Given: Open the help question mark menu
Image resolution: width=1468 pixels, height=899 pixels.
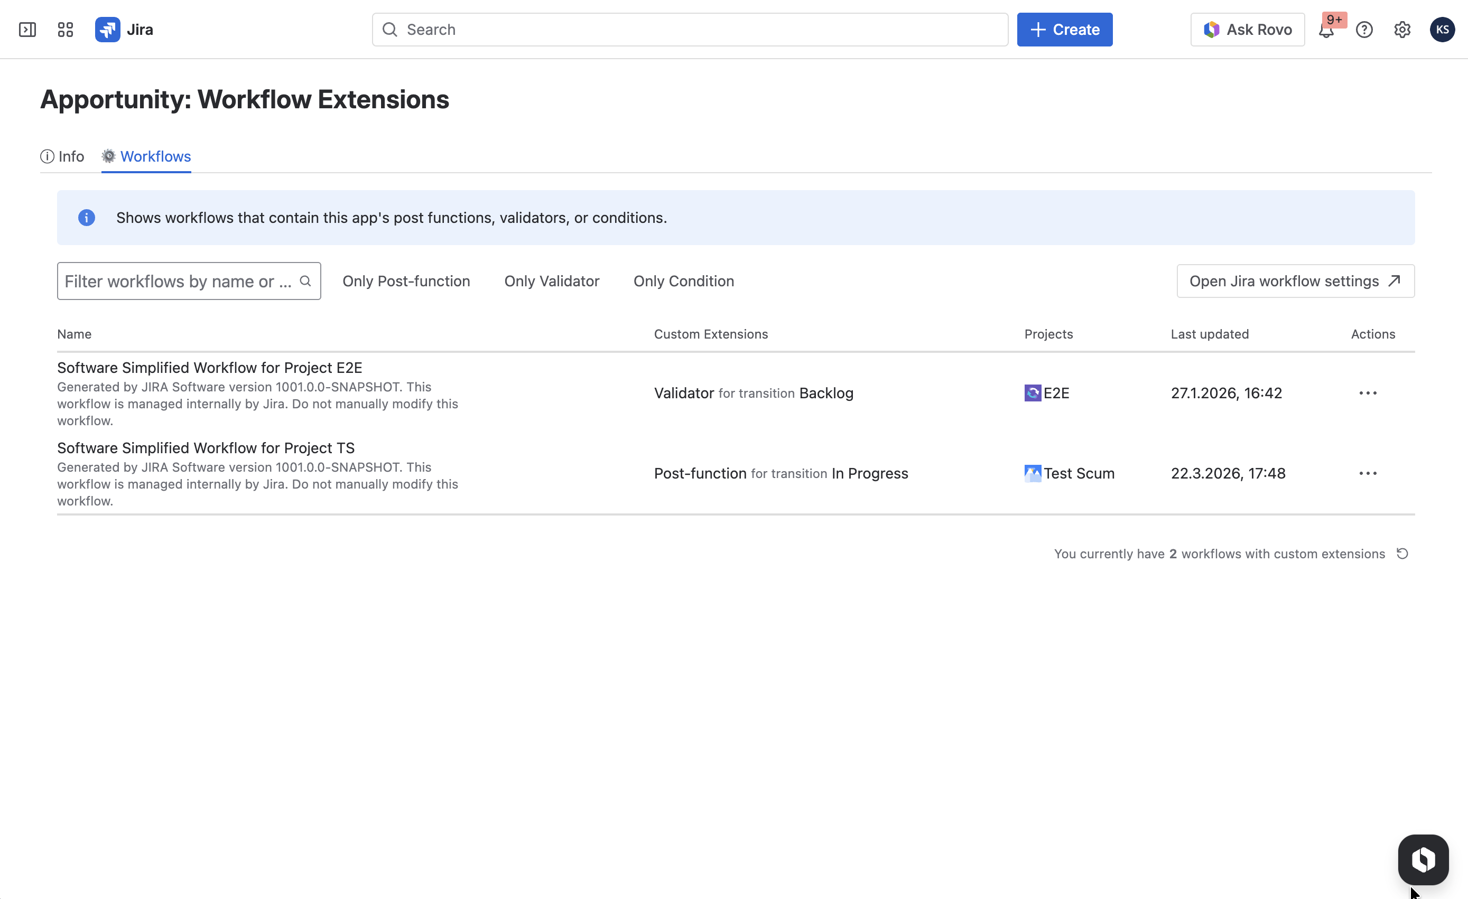Looking at the screenshot, I should pyautogui.click(x=1364, y=30).
